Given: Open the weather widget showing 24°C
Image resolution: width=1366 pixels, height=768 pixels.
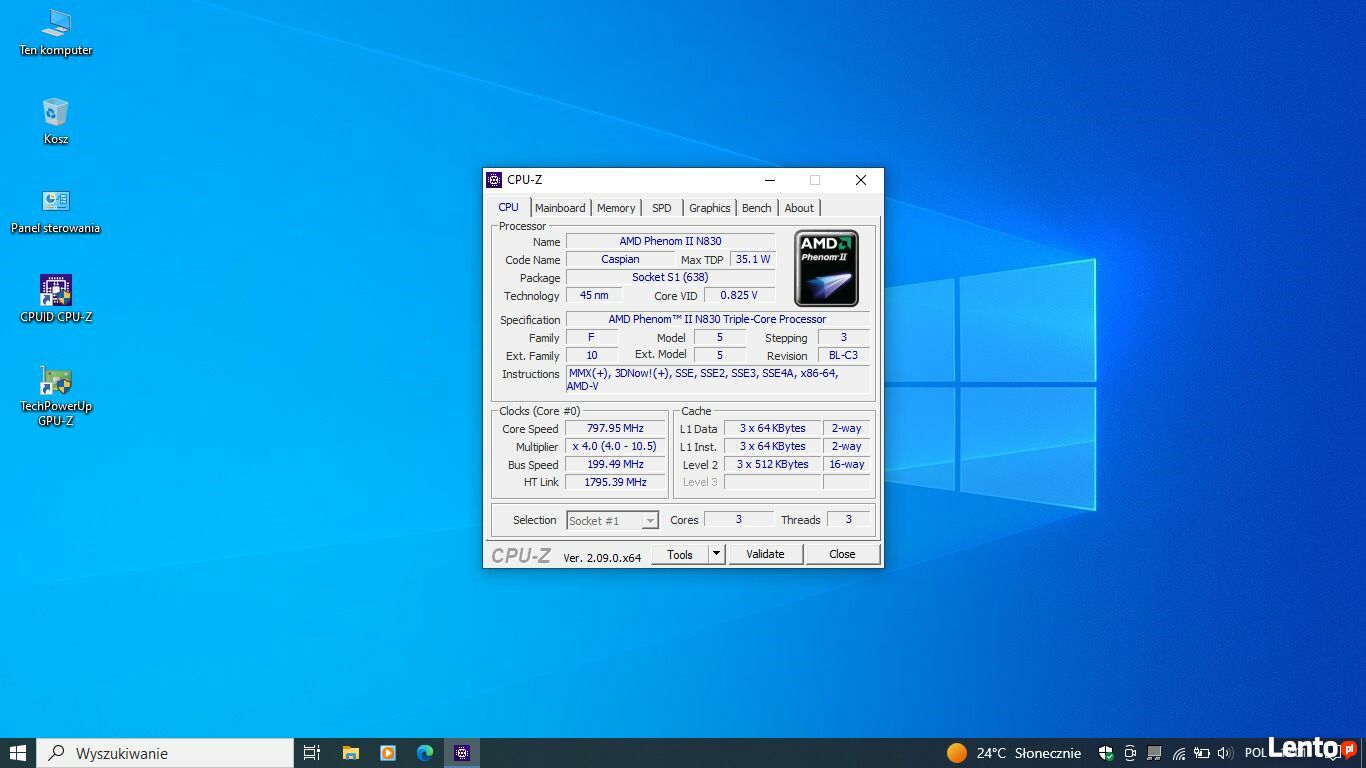Looking at the screenshot, I should (x=1014, y=753).
